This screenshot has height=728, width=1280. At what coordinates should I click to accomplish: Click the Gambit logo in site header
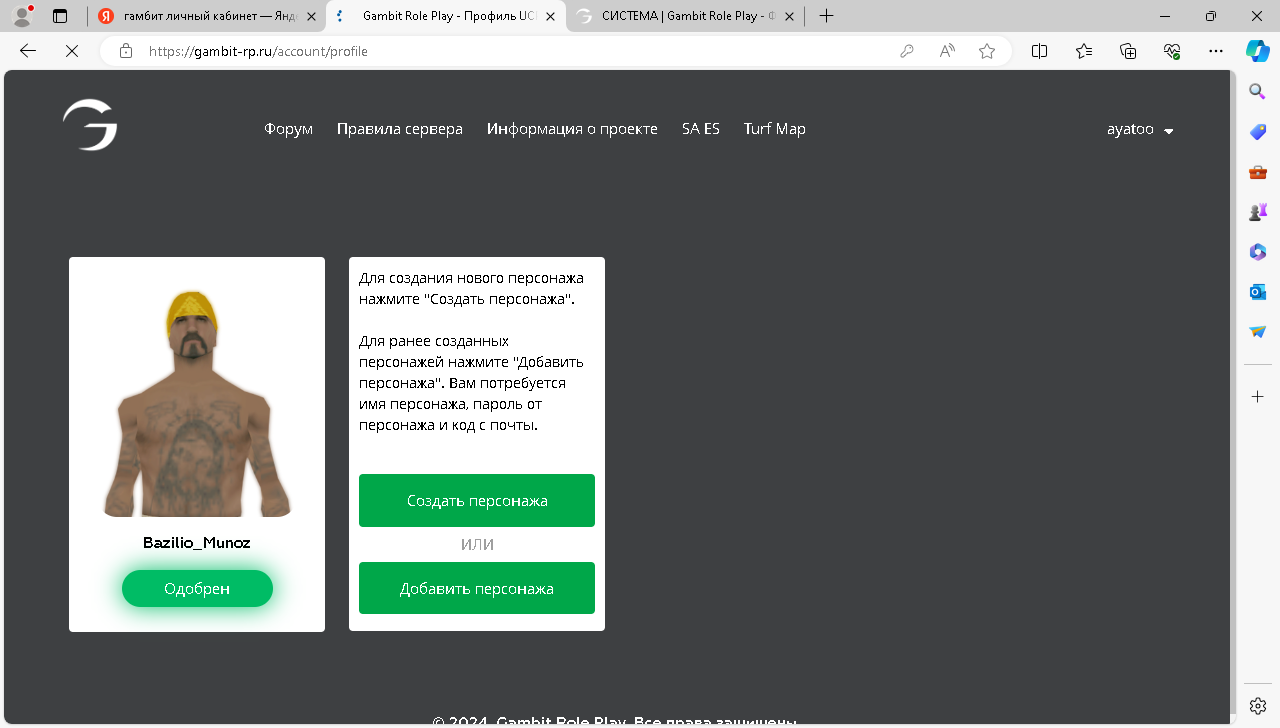click(90, 126)
